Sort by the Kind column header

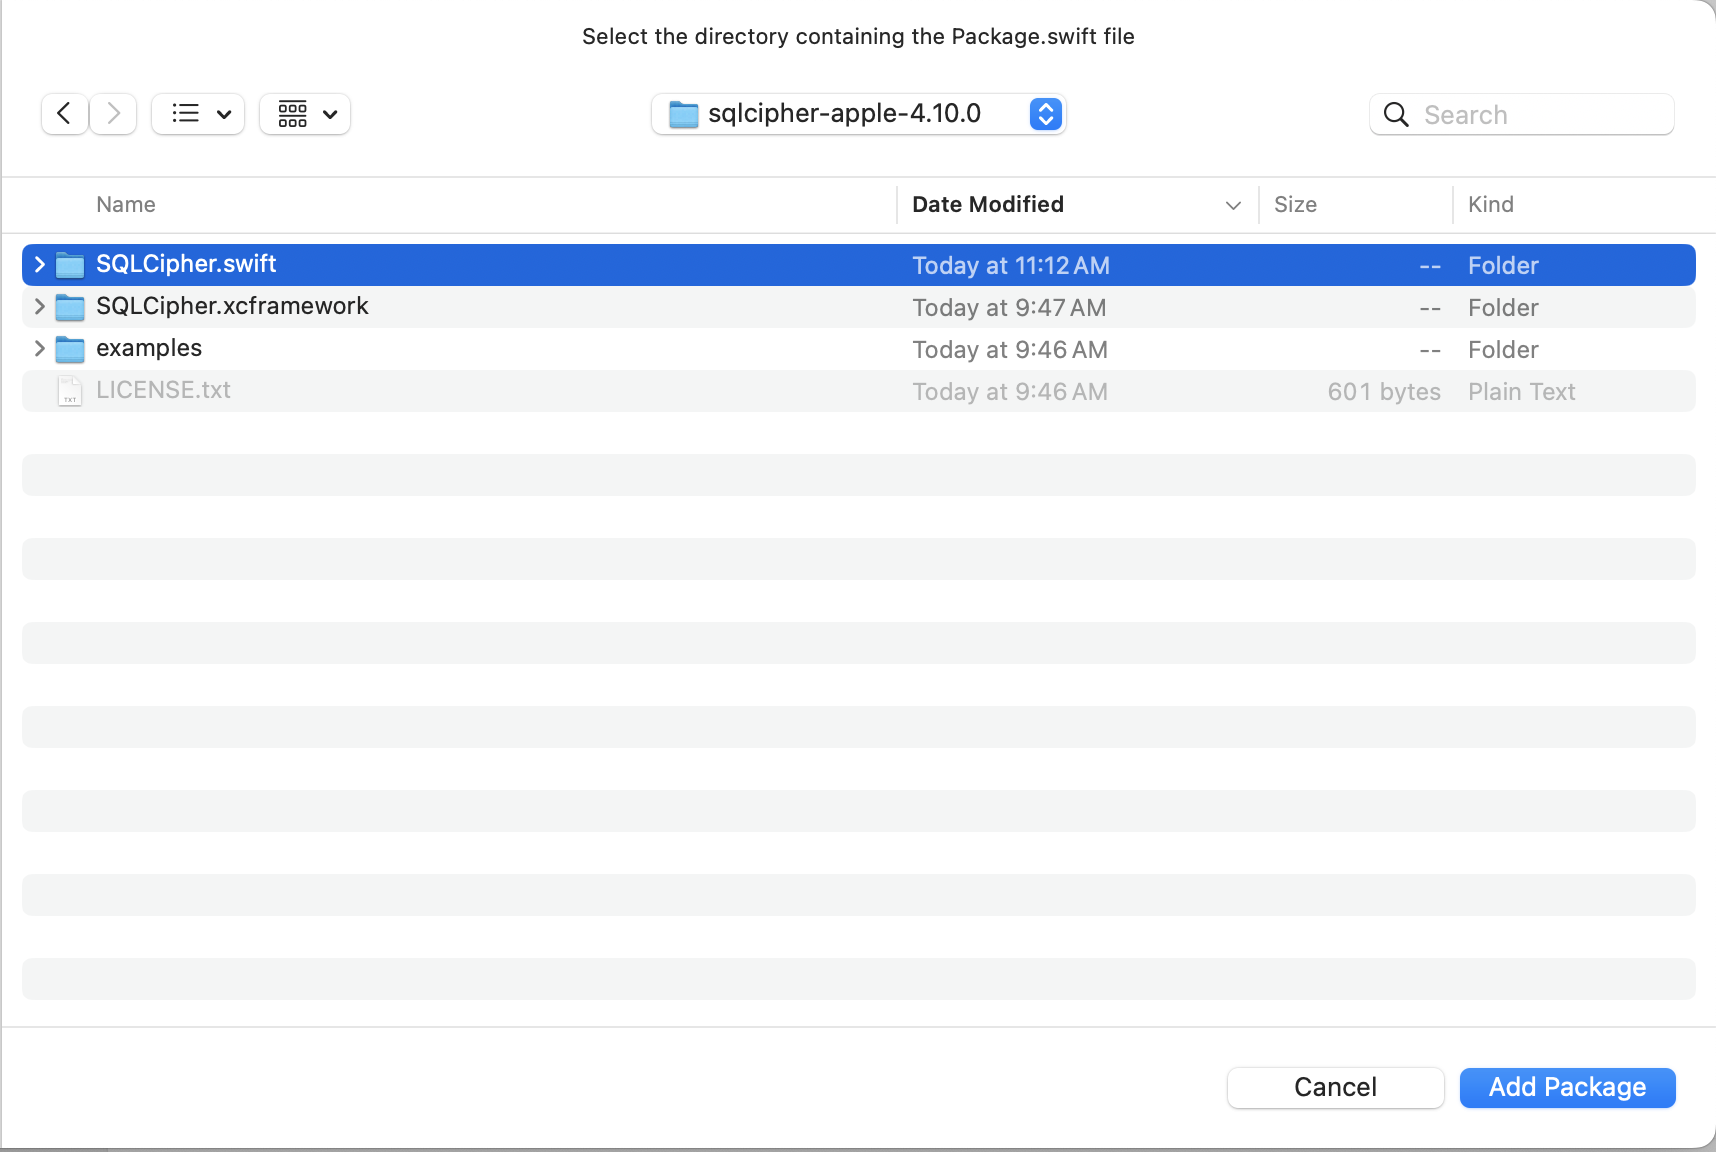(x=1491, y=205)
